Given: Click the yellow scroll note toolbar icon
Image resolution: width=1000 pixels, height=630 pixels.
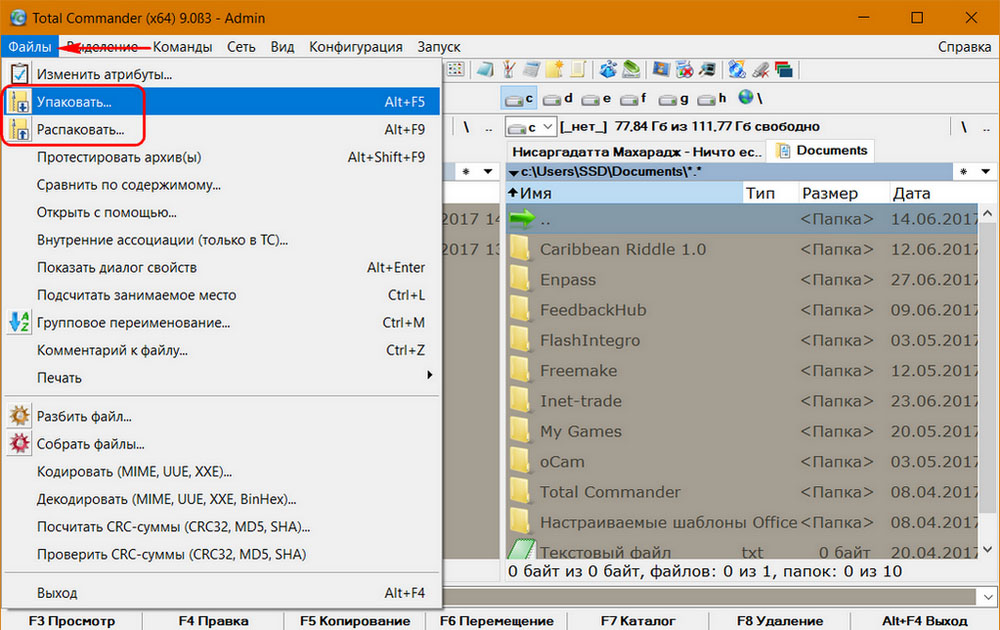Looking at the screenshot, I should point(578,69).
